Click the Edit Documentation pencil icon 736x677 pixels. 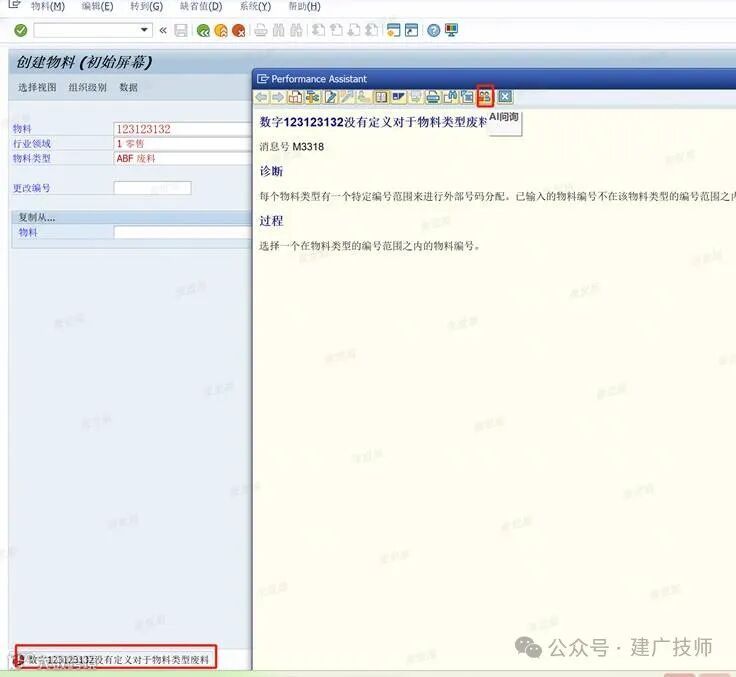coord(330,97)
